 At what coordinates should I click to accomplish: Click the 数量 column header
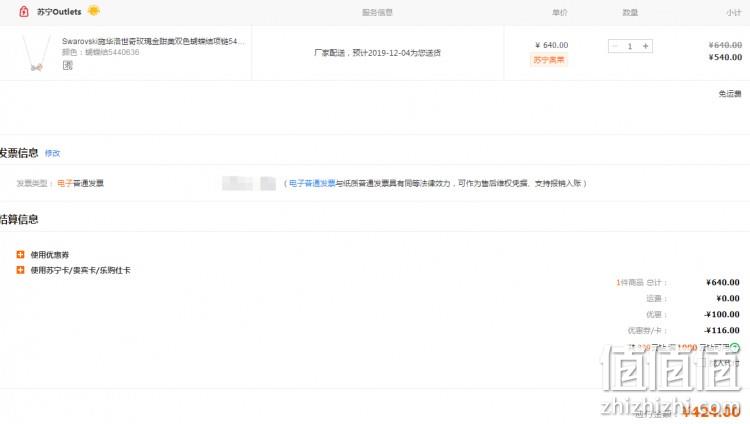[630, 12]
